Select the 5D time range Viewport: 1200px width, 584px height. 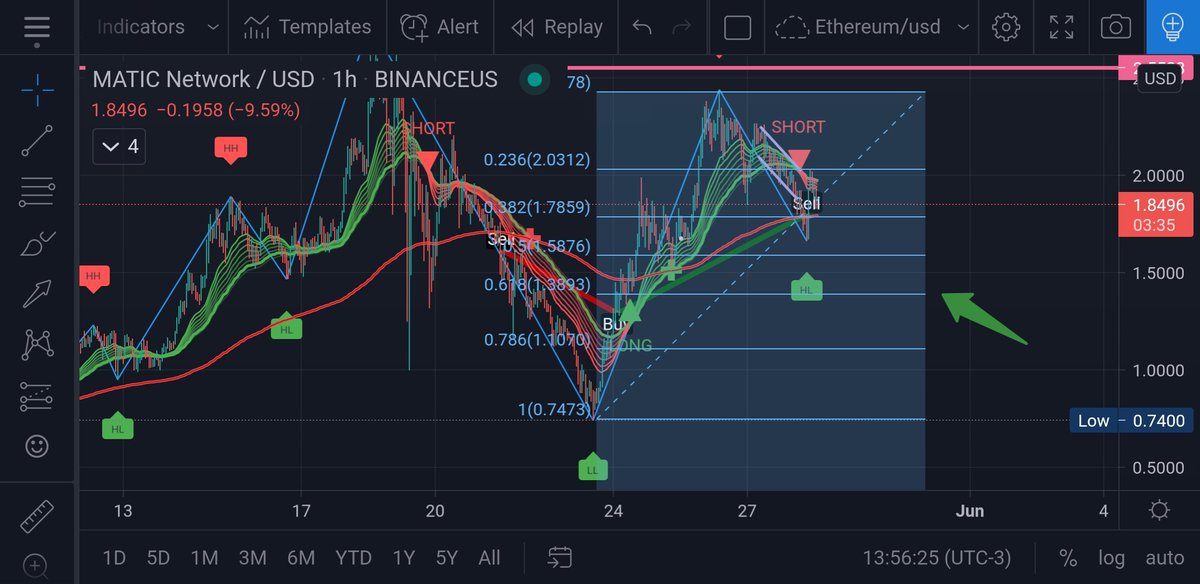[x=157, y=557]
